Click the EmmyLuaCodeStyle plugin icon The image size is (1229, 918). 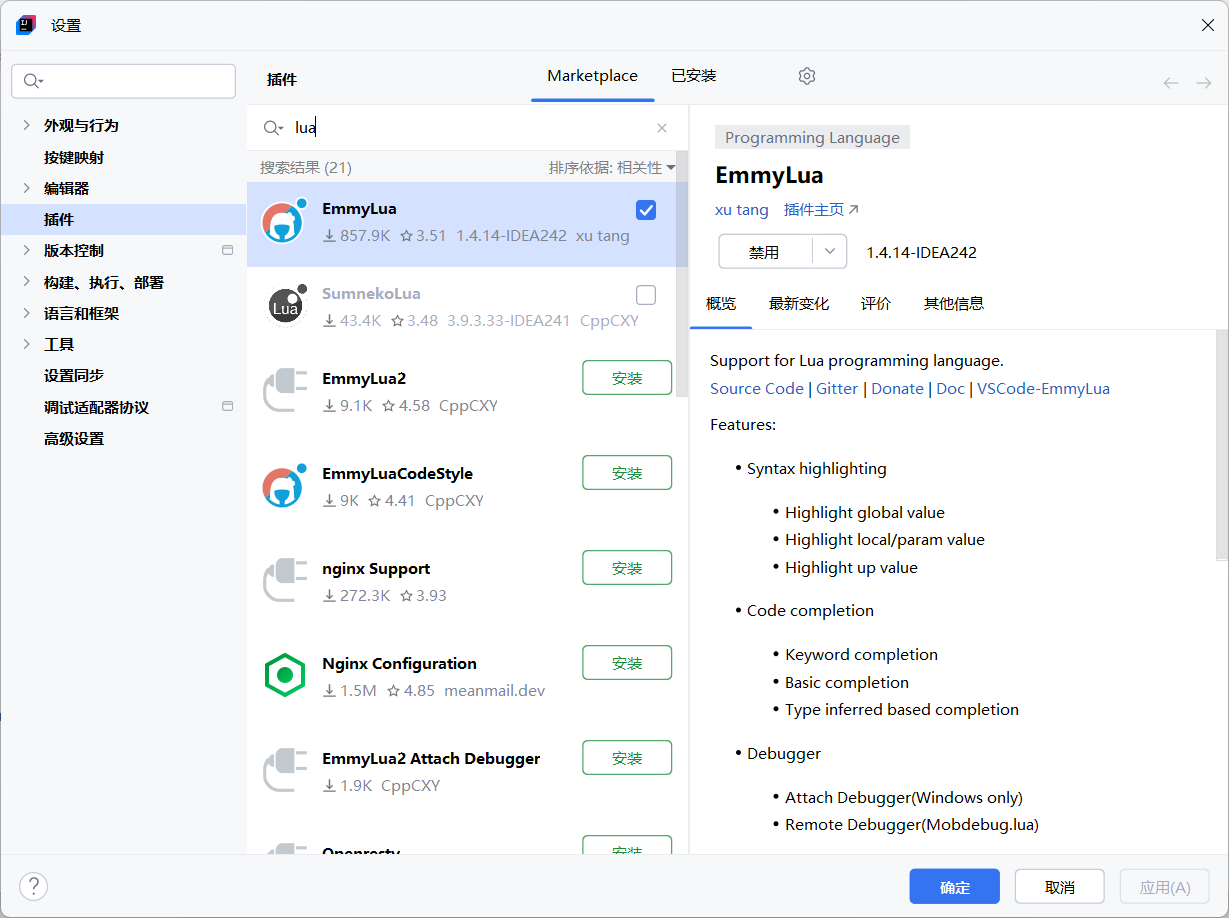[284, 487]
